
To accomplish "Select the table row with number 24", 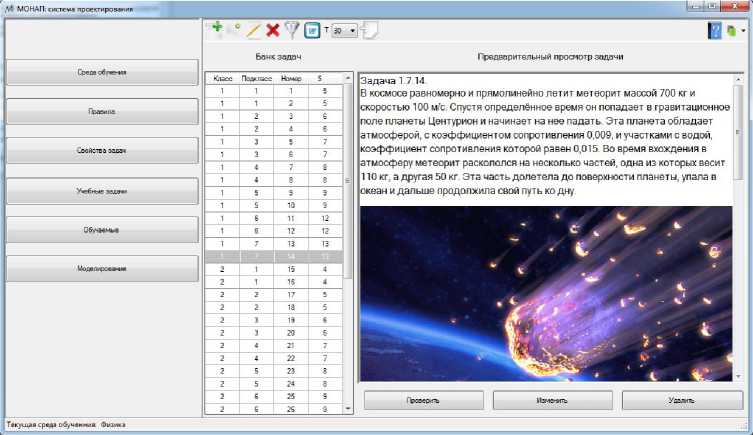I will point(274,384).
